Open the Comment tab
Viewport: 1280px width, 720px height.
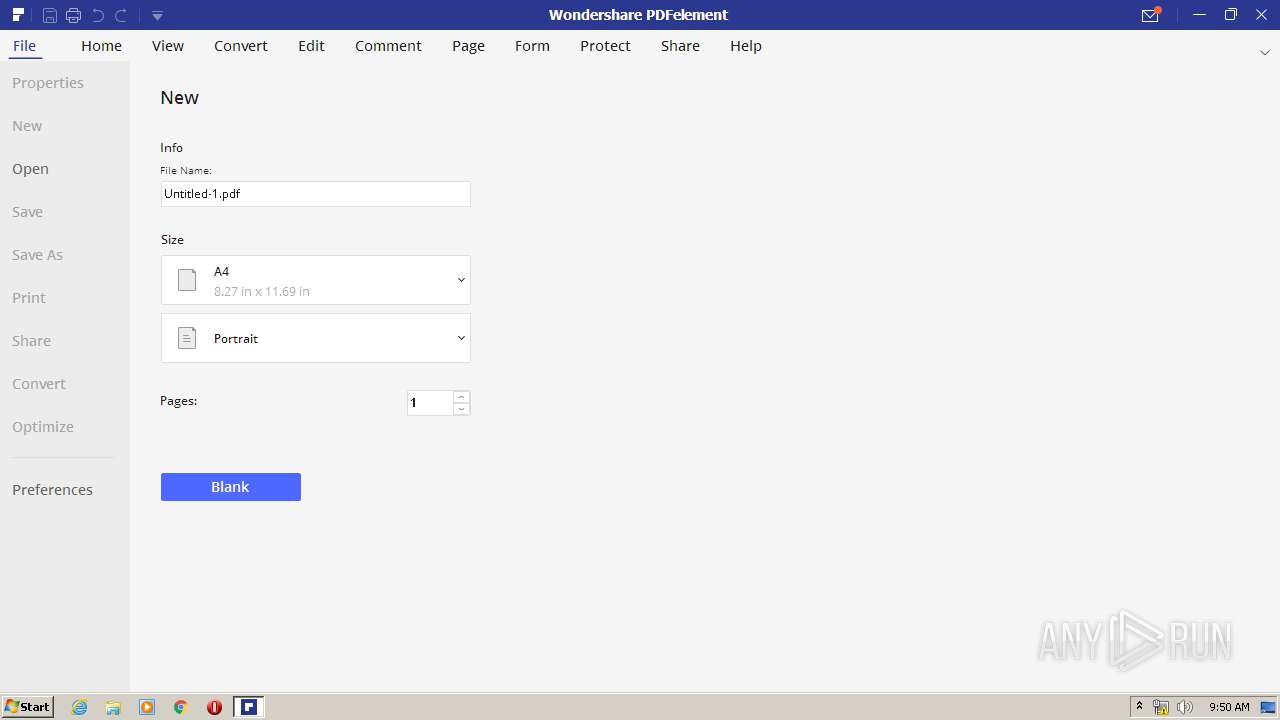click(388, 46)
